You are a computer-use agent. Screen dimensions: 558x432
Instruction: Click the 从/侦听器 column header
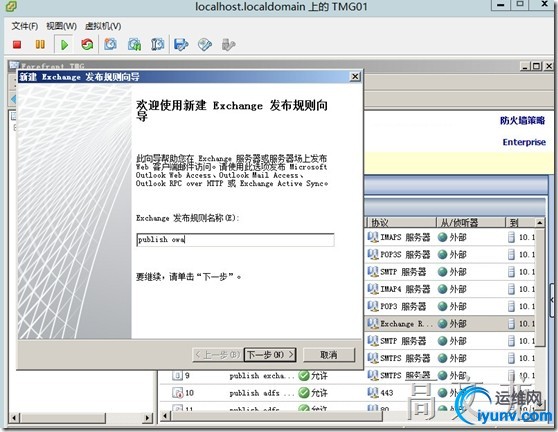(x=471, y=223)
